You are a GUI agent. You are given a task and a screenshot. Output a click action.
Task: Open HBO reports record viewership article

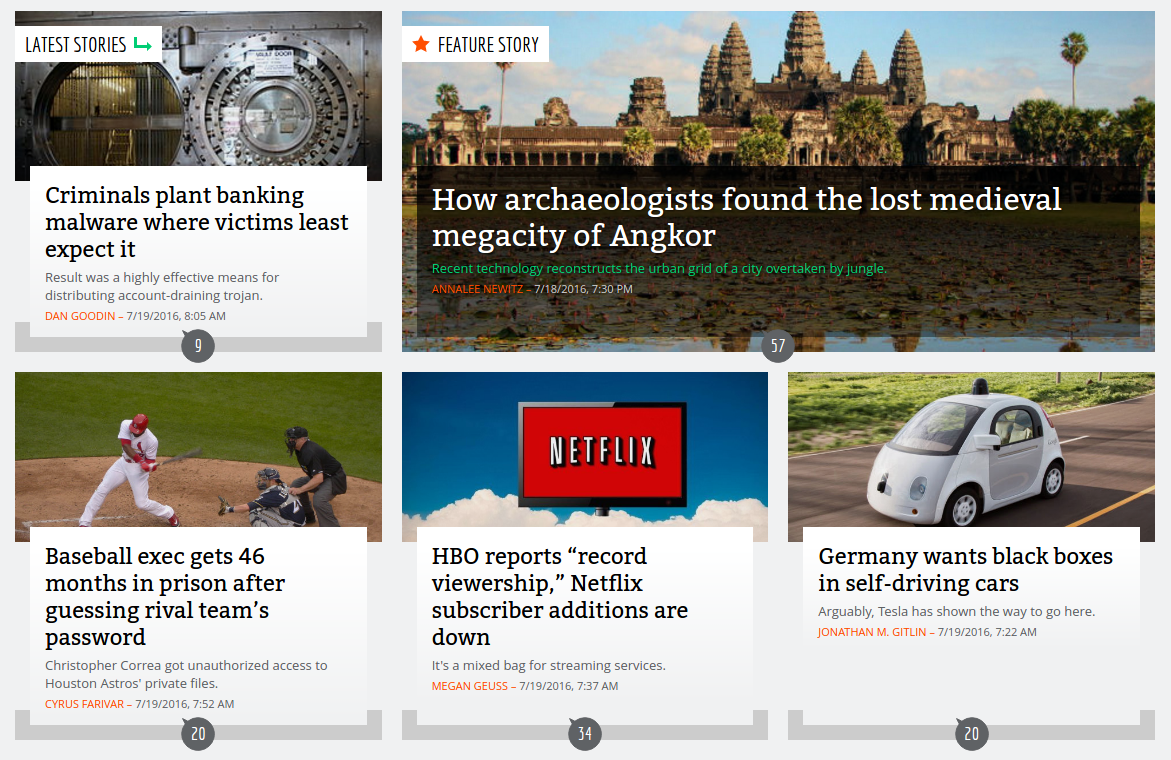(559, 597)
